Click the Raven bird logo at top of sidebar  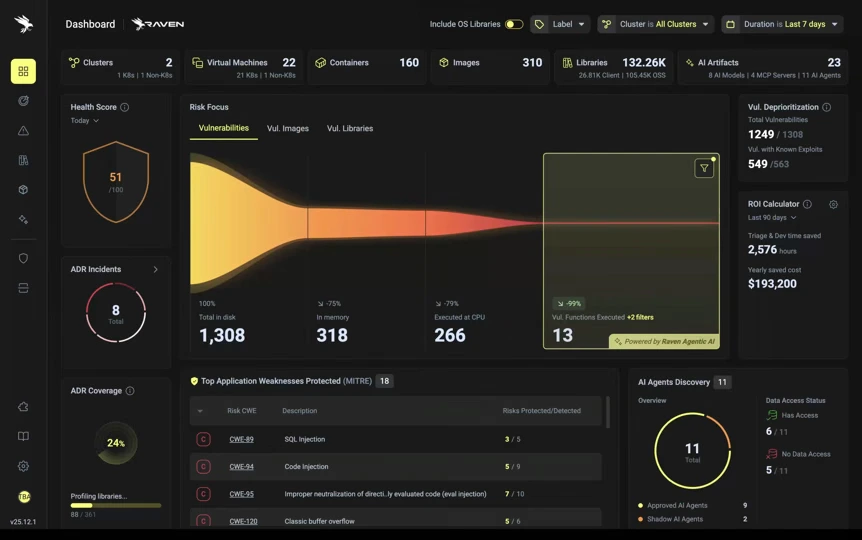(x=23, y=24)
